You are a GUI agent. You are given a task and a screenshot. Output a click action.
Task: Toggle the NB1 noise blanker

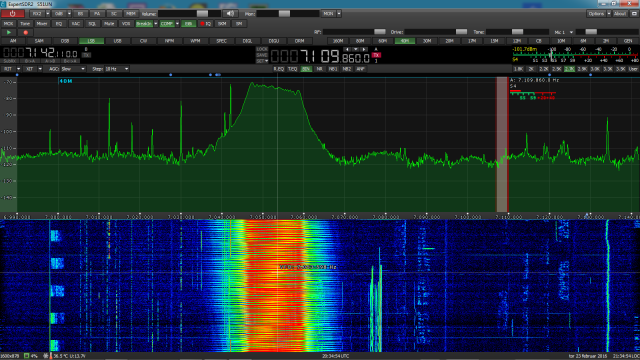point(333,69)
